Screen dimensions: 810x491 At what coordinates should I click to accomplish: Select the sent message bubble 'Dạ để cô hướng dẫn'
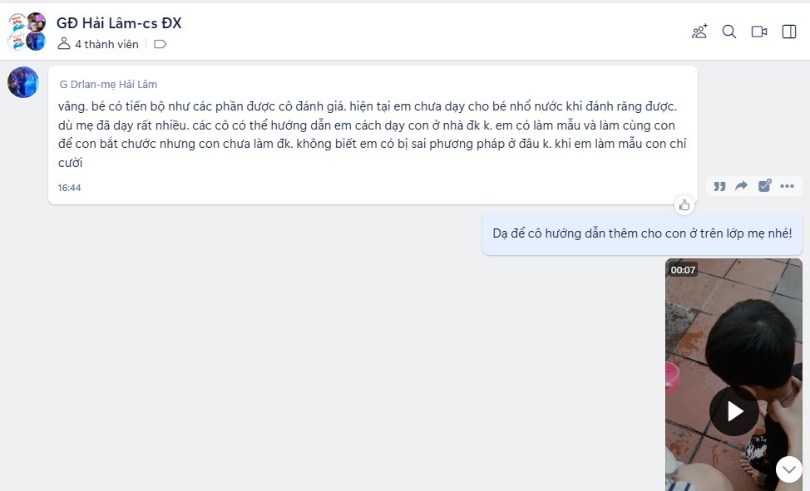(x=642, y=234)
